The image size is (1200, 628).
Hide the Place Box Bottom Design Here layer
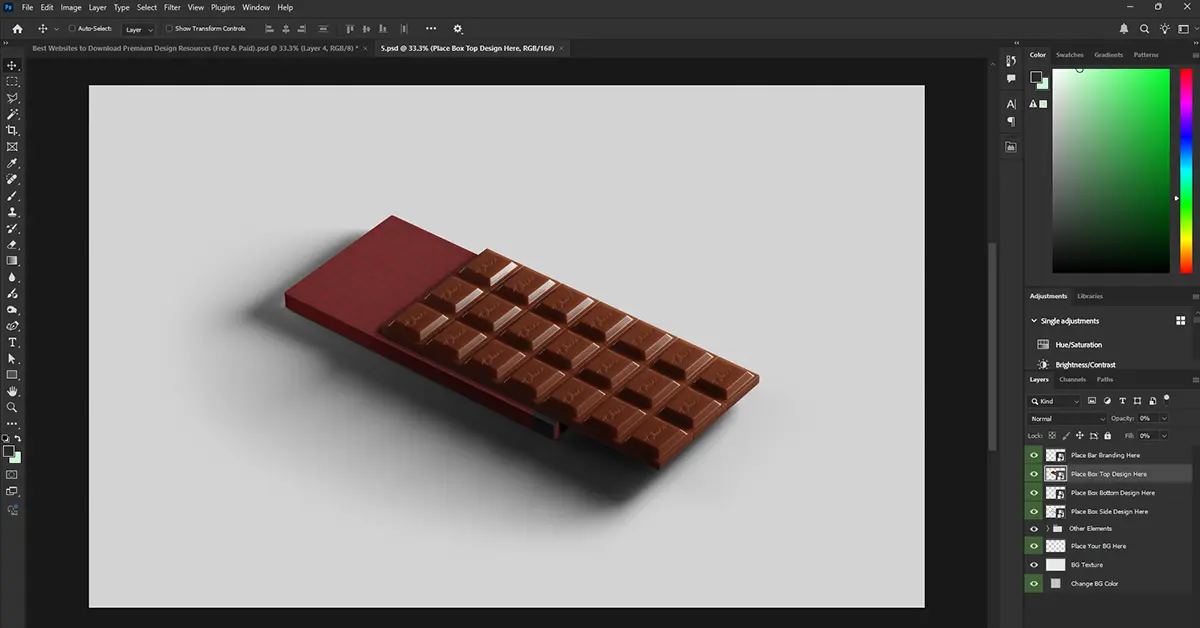[x=1034, y=492]
